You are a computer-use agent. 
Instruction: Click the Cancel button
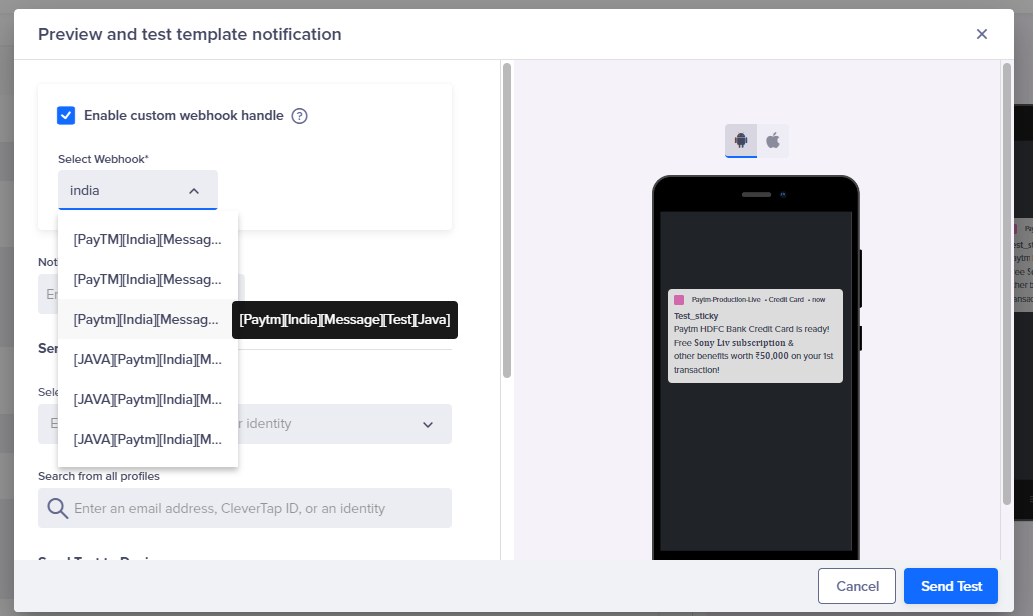(857, 586)
